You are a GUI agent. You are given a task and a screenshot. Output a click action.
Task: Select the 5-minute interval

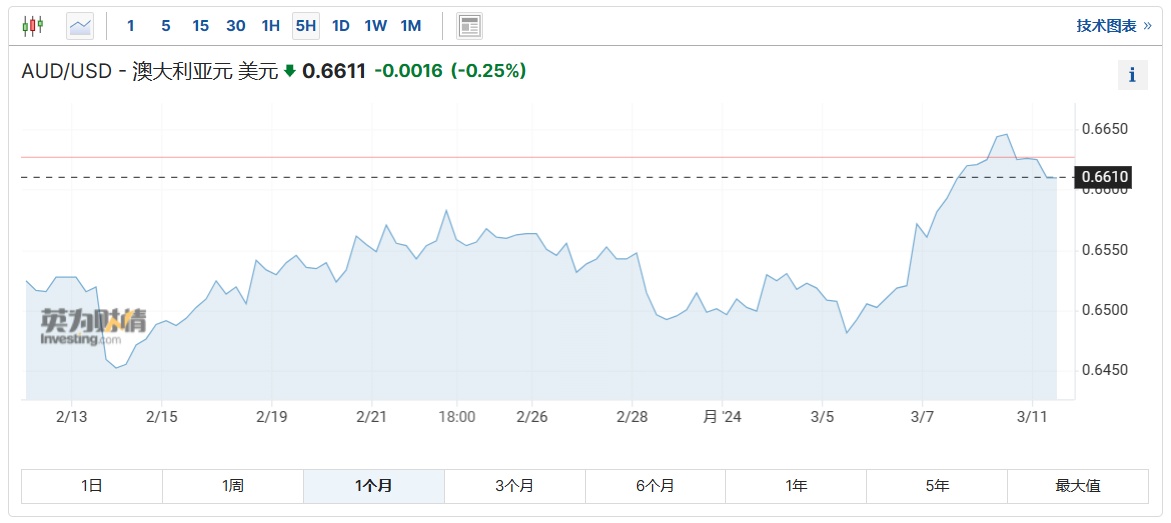tap(165, 26)
